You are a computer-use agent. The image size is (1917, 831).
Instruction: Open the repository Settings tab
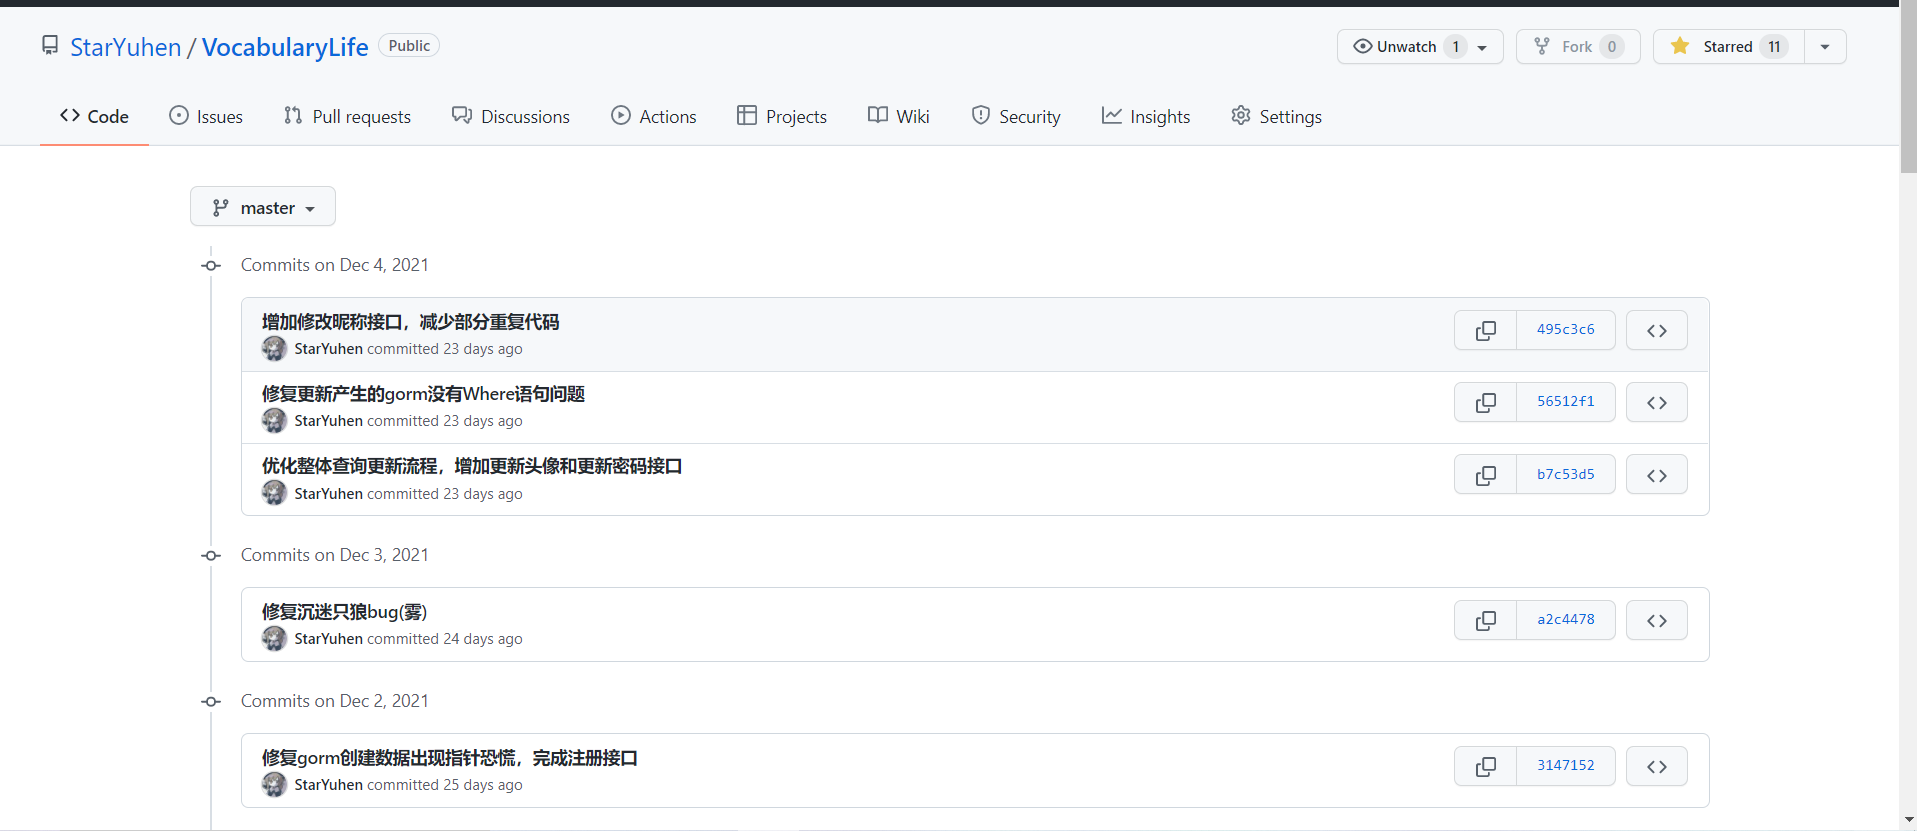1276,116
